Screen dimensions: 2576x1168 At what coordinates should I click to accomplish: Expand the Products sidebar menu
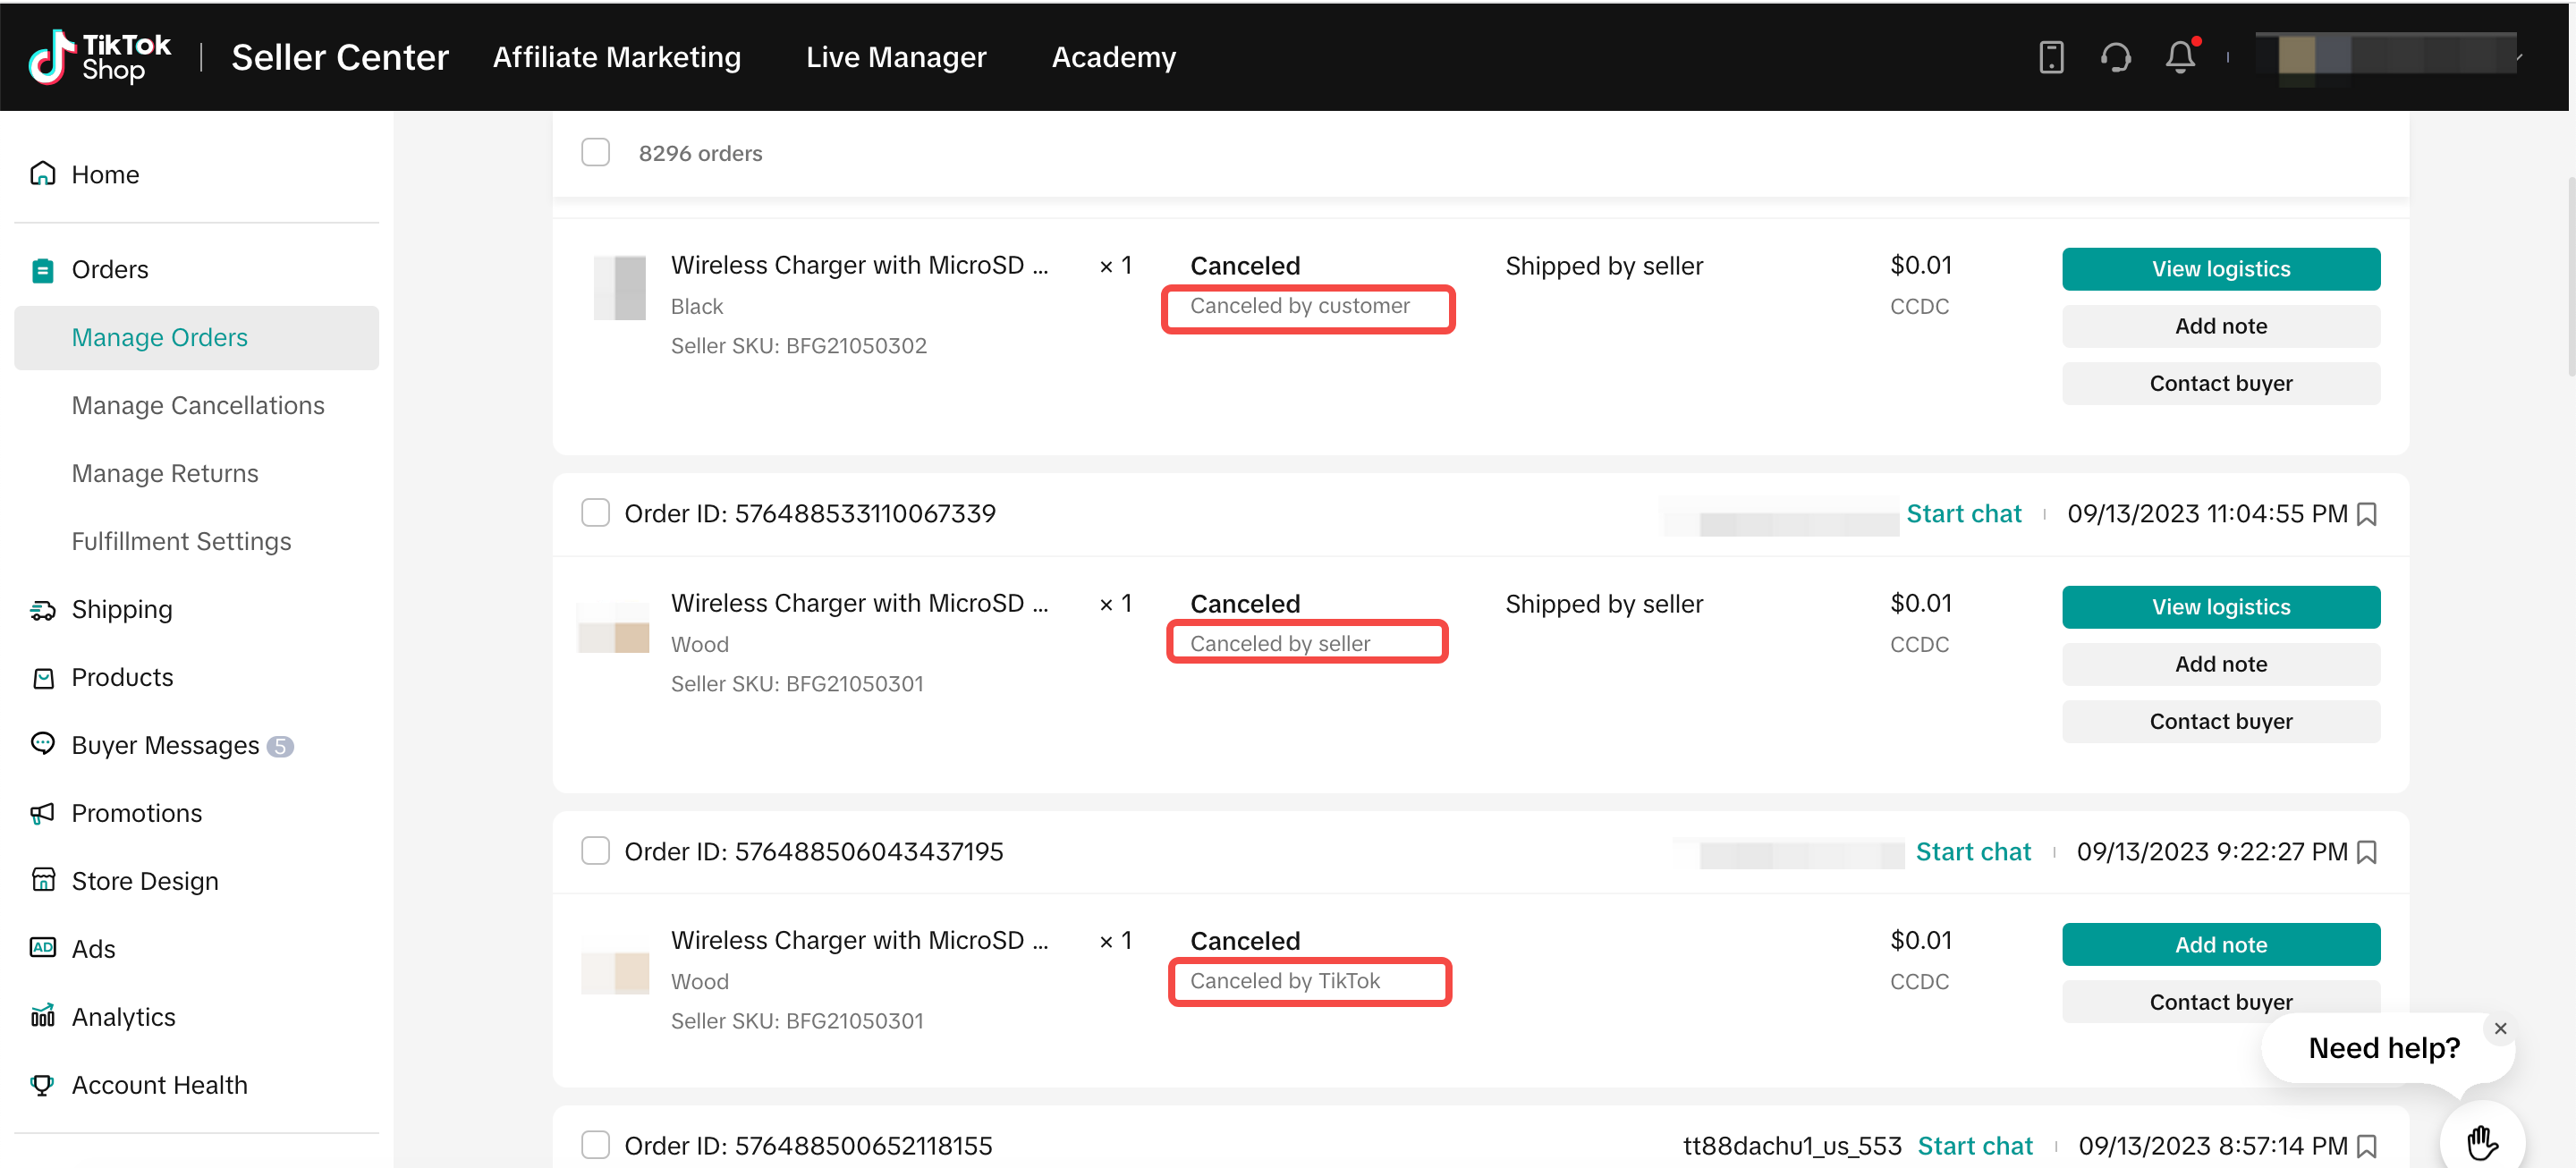point(122,677)
